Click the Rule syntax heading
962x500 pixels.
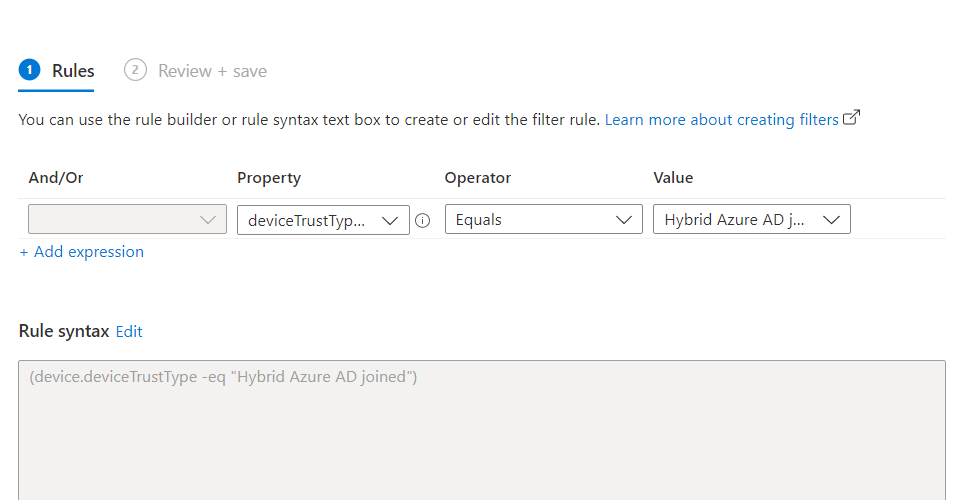tap(64, 331)
